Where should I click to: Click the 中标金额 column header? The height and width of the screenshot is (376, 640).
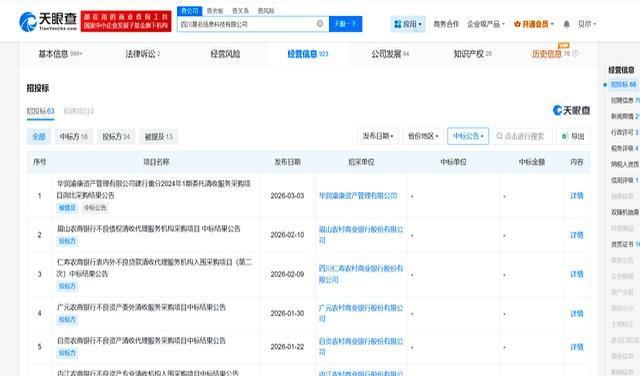click(x=532, y=162)
